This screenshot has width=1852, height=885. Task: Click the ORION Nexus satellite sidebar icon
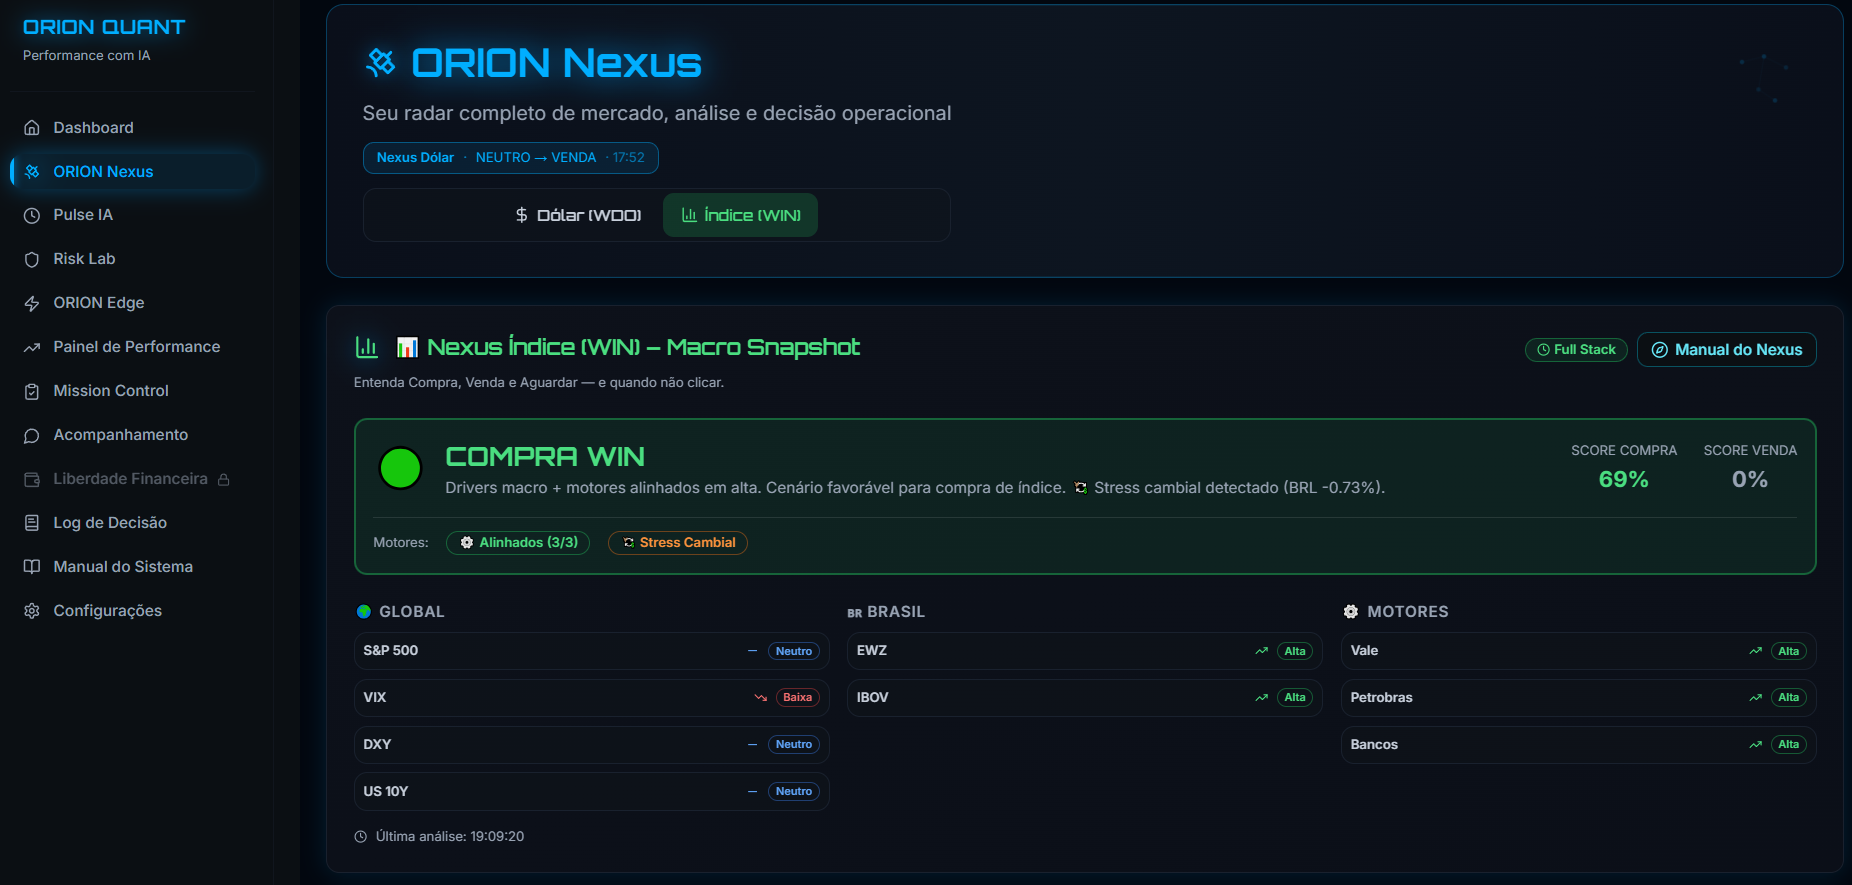32,172
